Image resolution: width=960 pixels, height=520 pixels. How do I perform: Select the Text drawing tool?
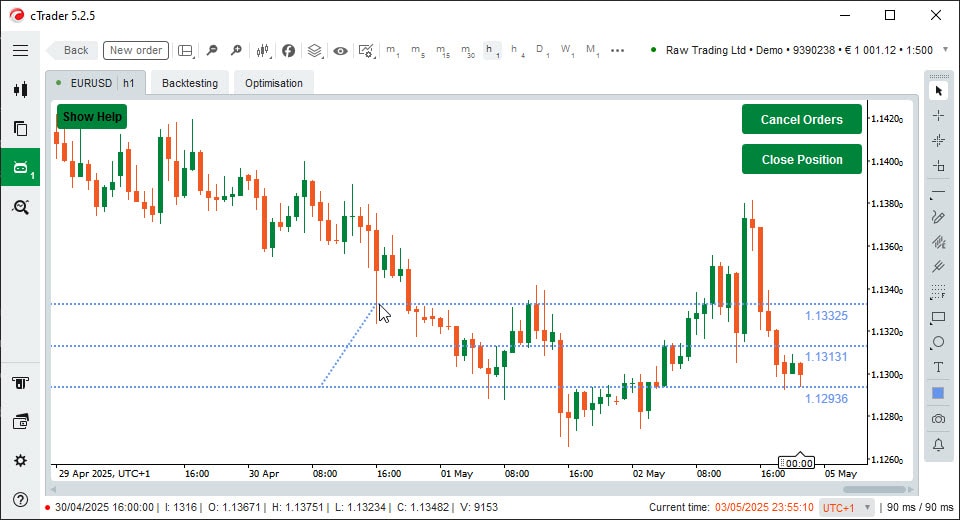[938, 367]
